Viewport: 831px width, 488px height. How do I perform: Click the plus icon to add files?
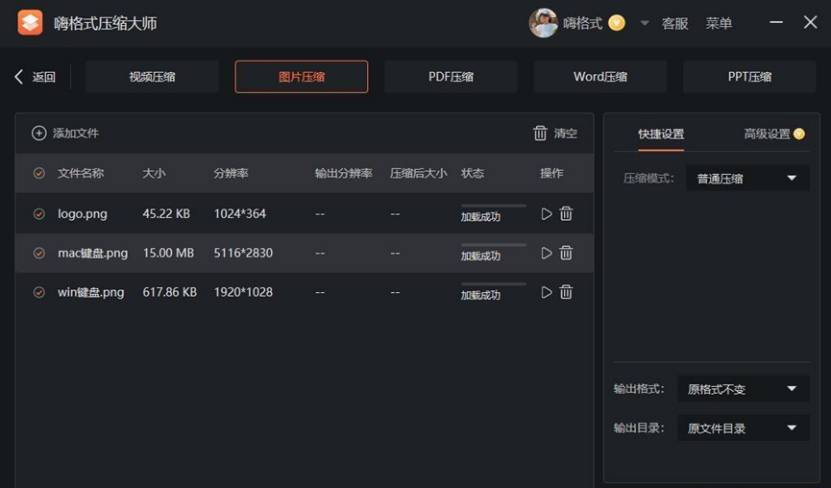coord(39,133)
